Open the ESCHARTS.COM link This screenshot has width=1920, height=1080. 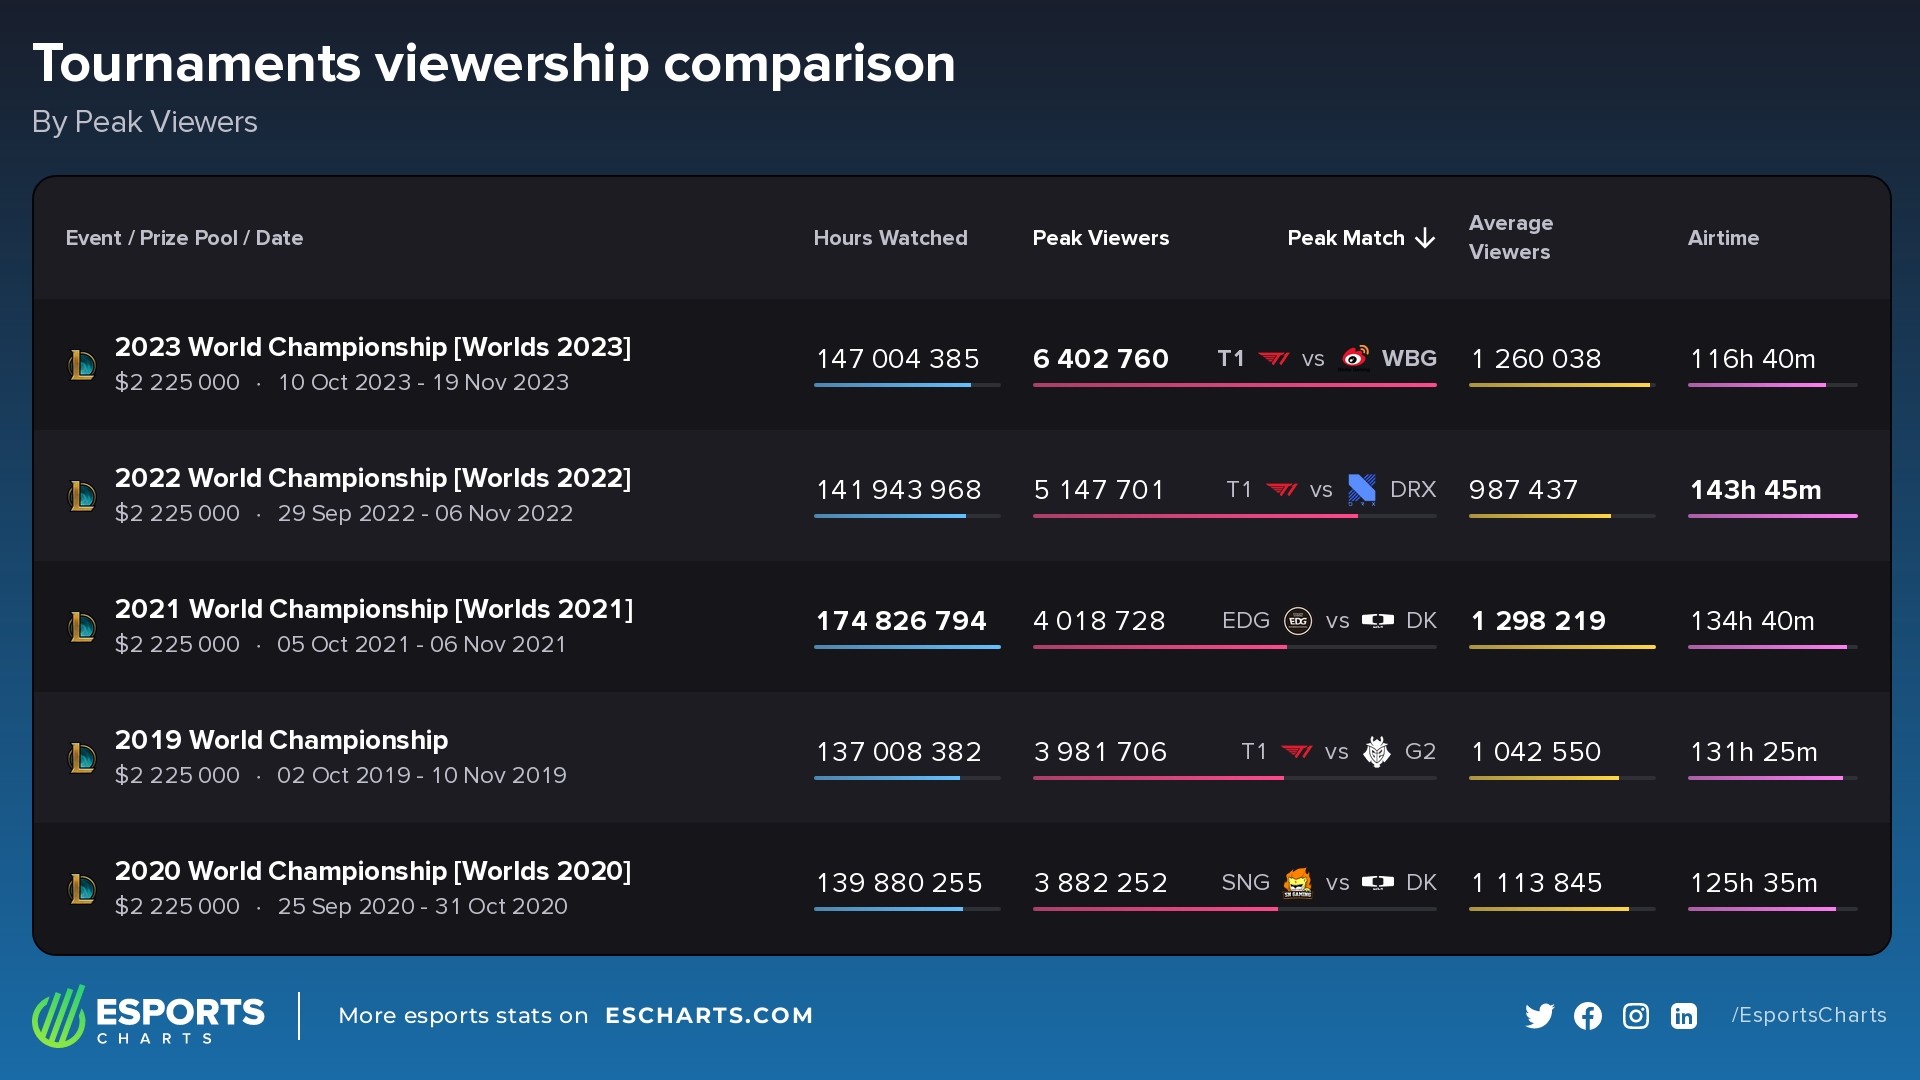pyautogui.click(x=709, y=1016)
